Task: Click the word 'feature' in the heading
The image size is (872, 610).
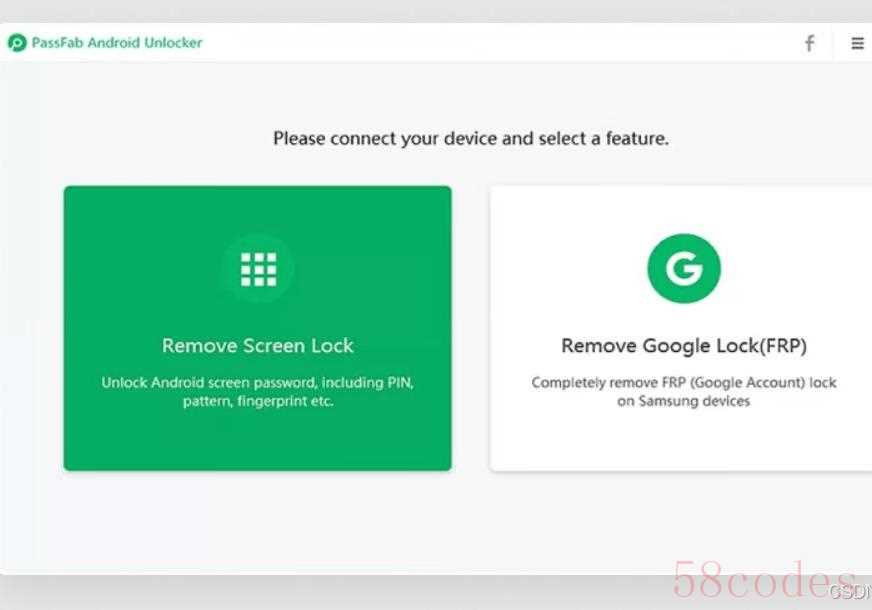Action: tap(636, 138)
